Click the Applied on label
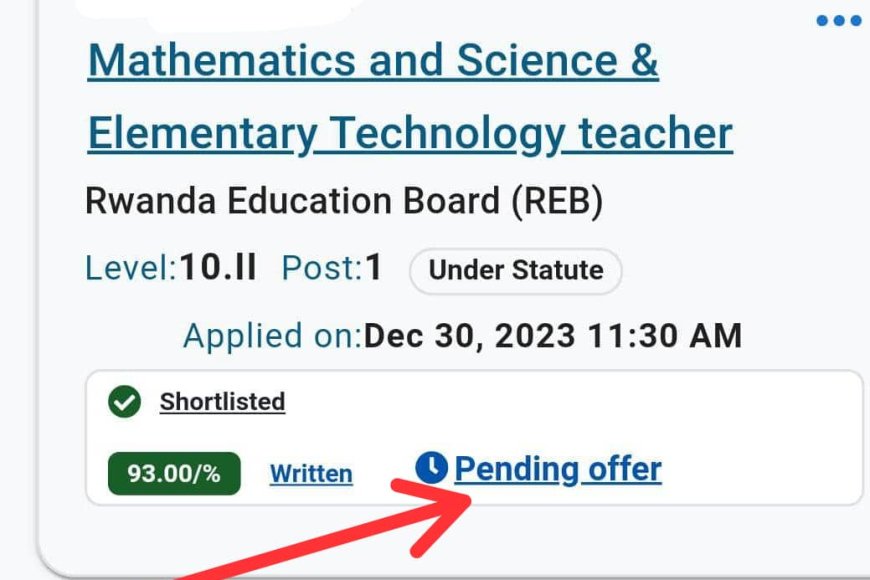This screenshot has height=580, width=870. (271, 336)
